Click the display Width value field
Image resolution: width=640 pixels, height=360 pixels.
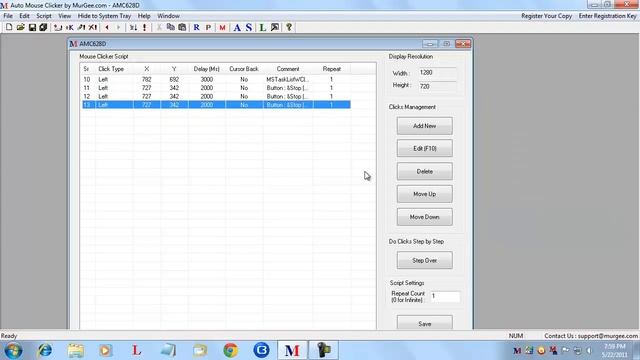(x=438, y=73)
